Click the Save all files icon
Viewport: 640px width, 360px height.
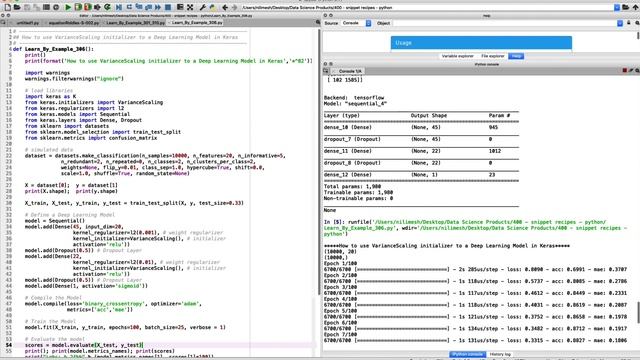pos(36,7)
